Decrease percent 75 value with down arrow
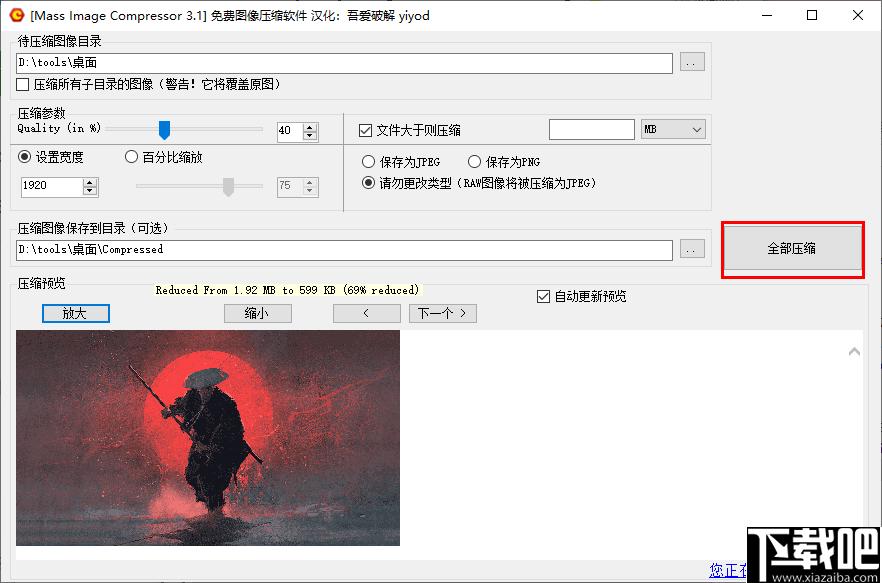Image resolution: width=882 pixels, height=583 pixels. (310, 191)
